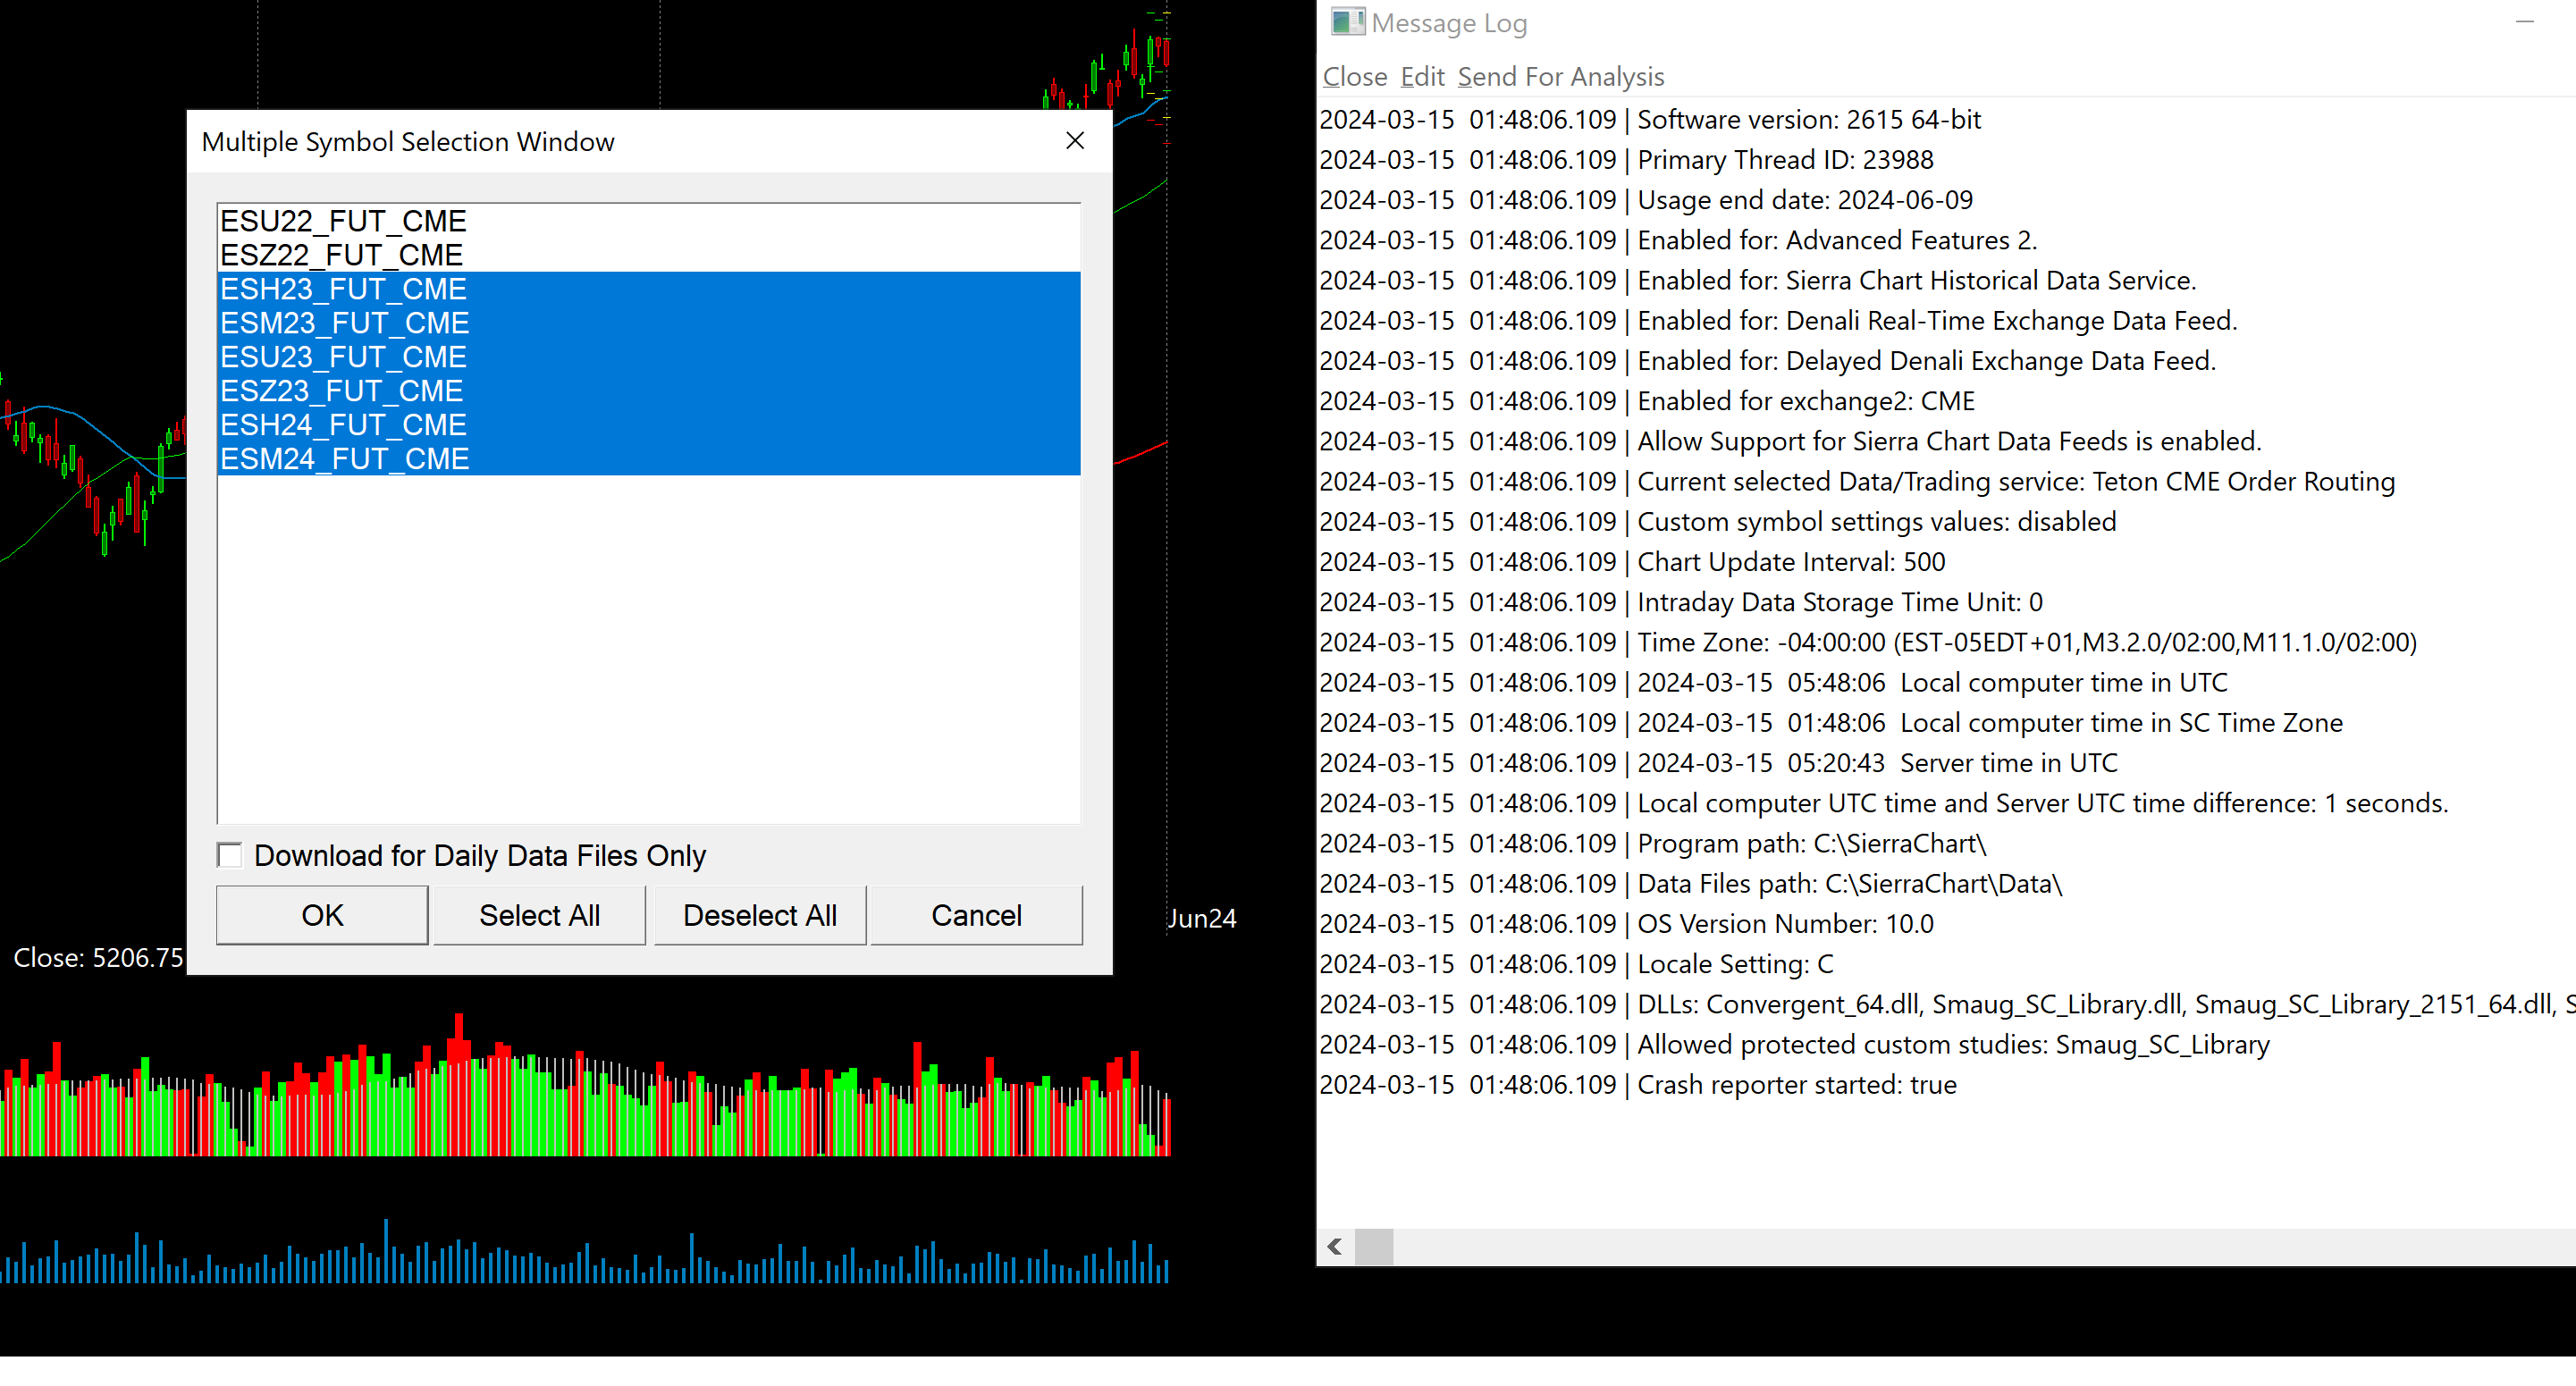Choose the ESZ23_FUT_CME entry
Screen dimensions: 2576x1386
341,391
